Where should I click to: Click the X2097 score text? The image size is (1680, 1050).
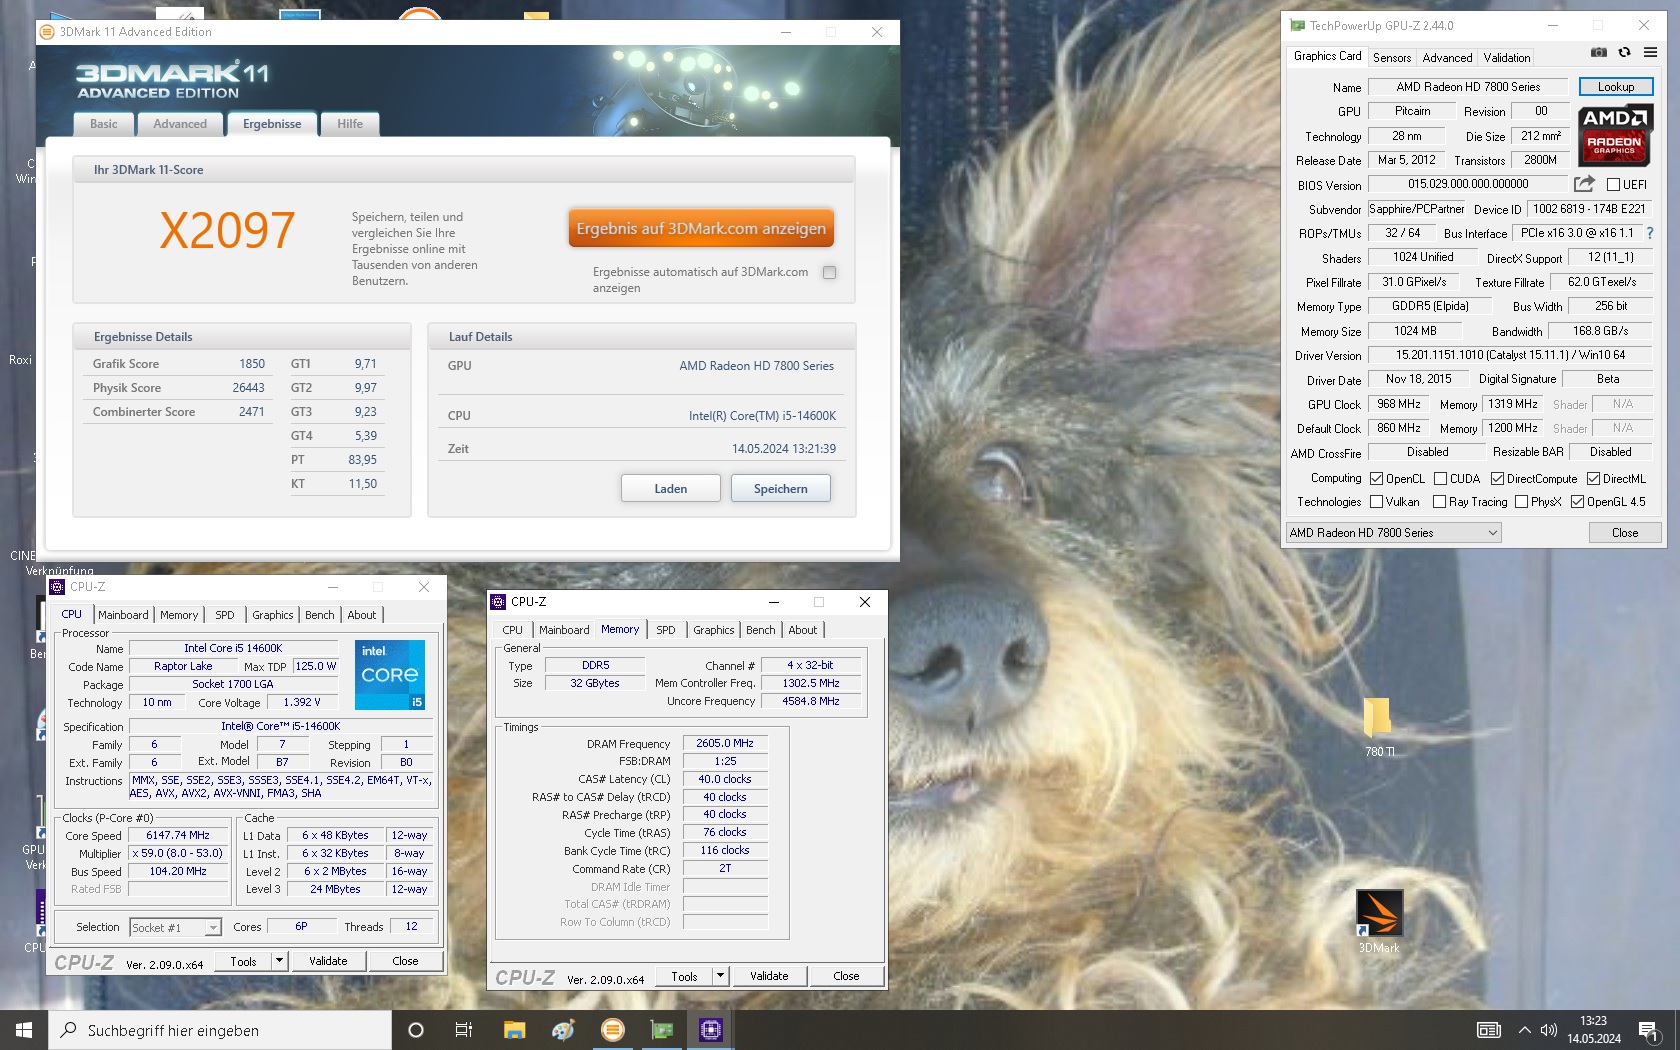coord(227,231)
